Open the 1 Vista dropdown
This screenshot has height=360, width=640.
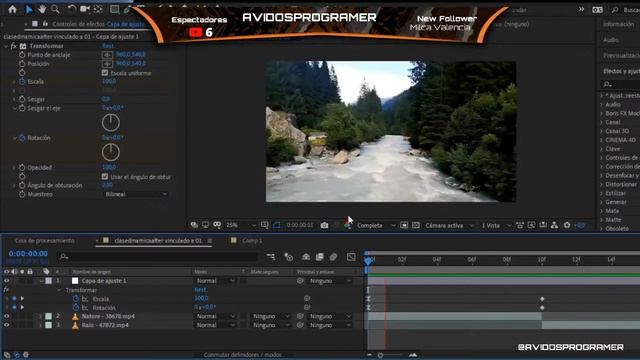(x=496, y=225)
